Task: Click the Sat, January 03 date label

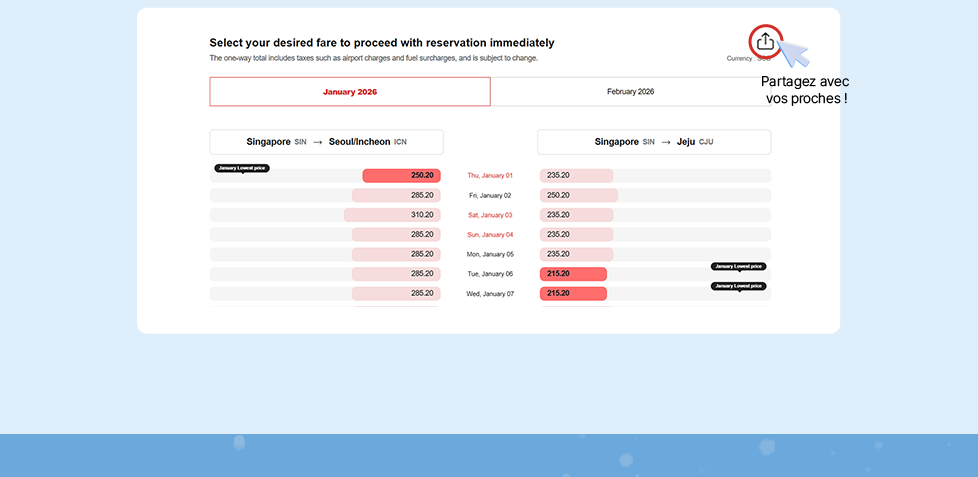Action: 490,215
